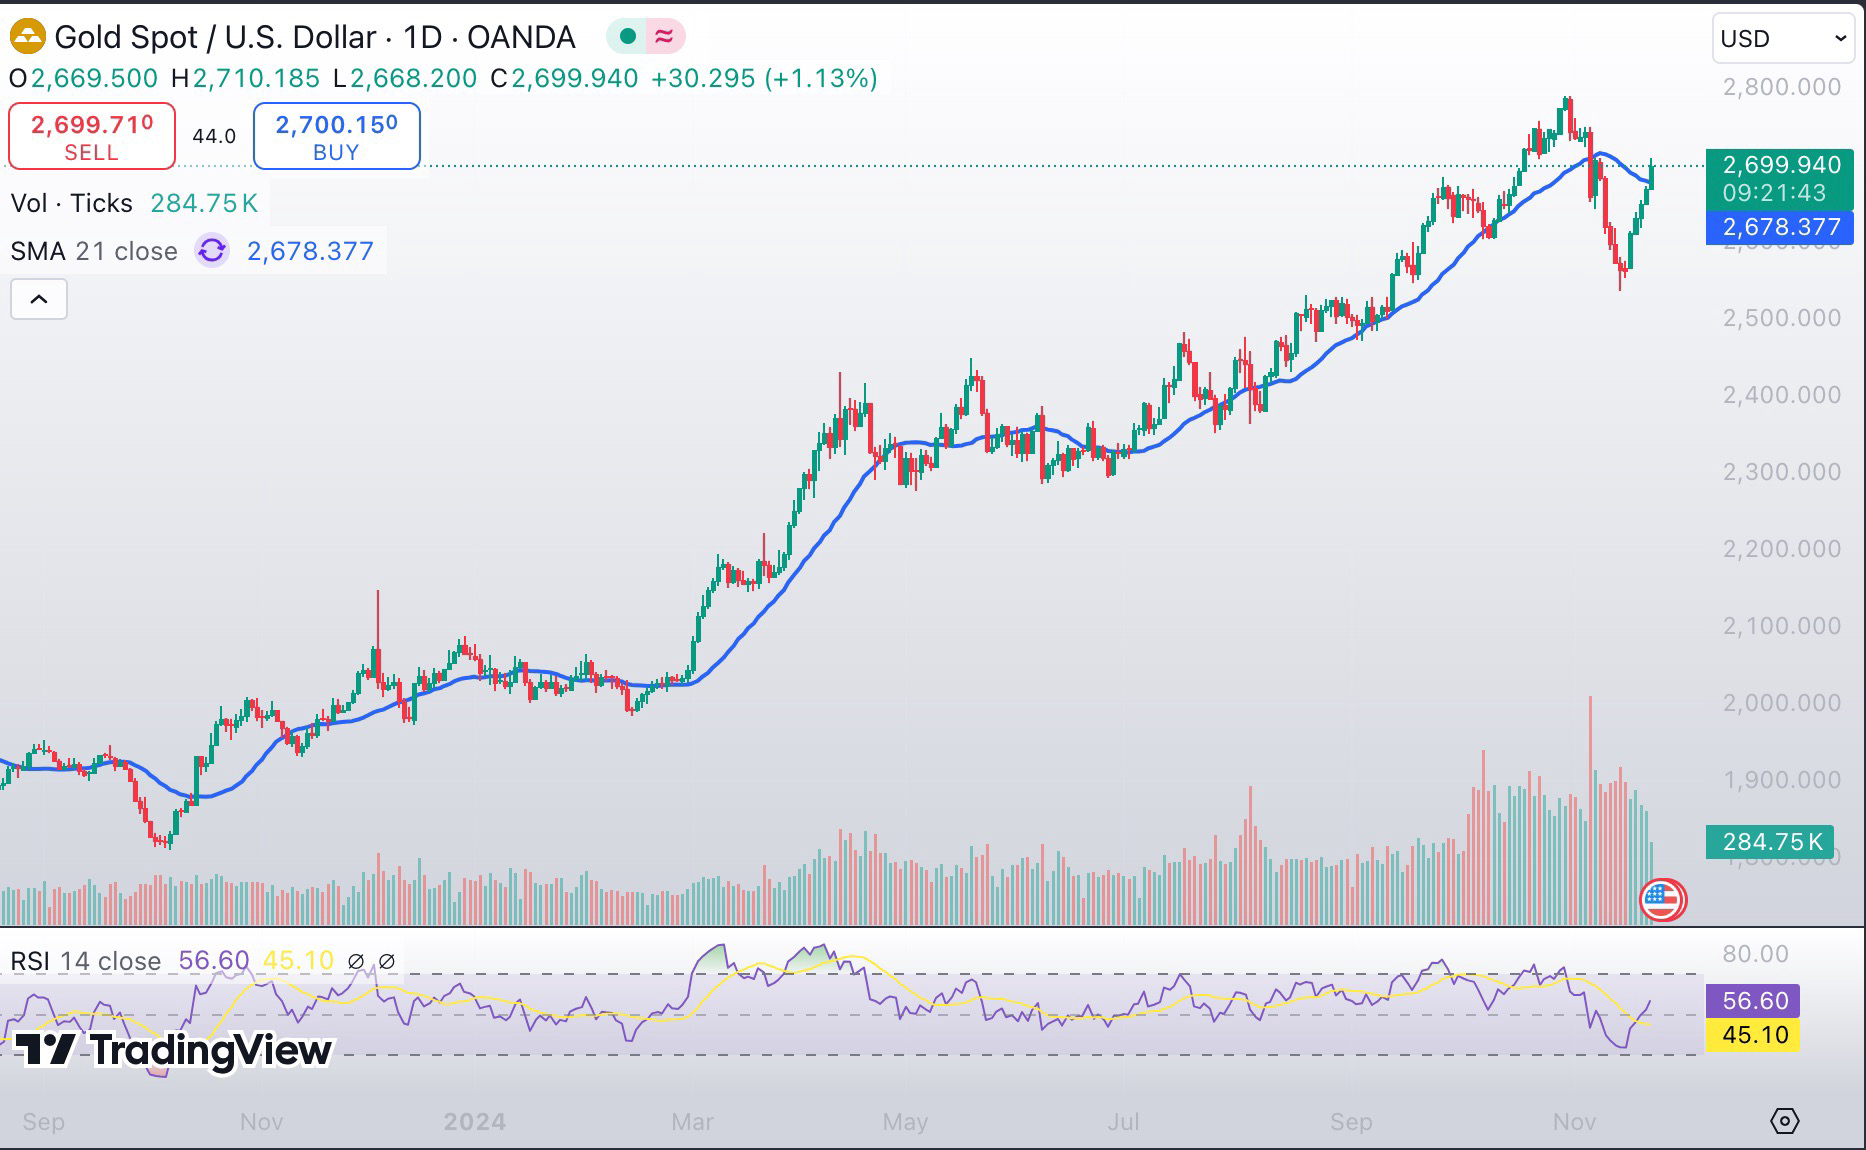Open the USD currency dropdown
The width and height of the screenshot is (1866, 1150).
tap(1783, 39)
